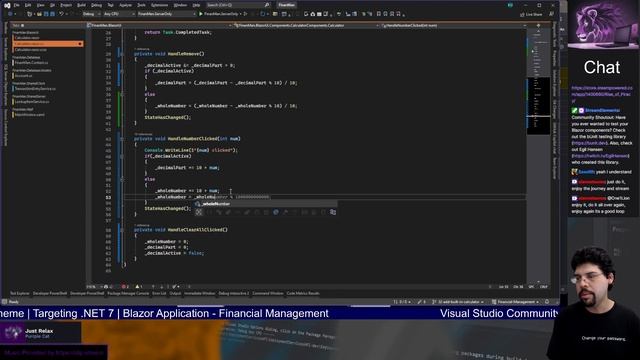Open the Calculator.razor document tab
The image size is (640, 360).
click(27, 38)
